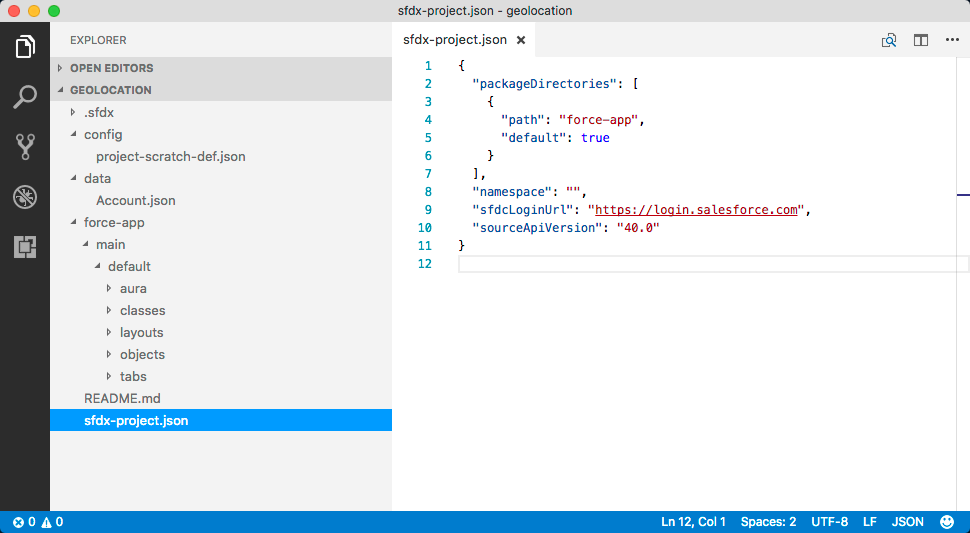This screenshot has height=533, width=970.
Task: Open the Search view in activity bar
Action: (25, 97)
